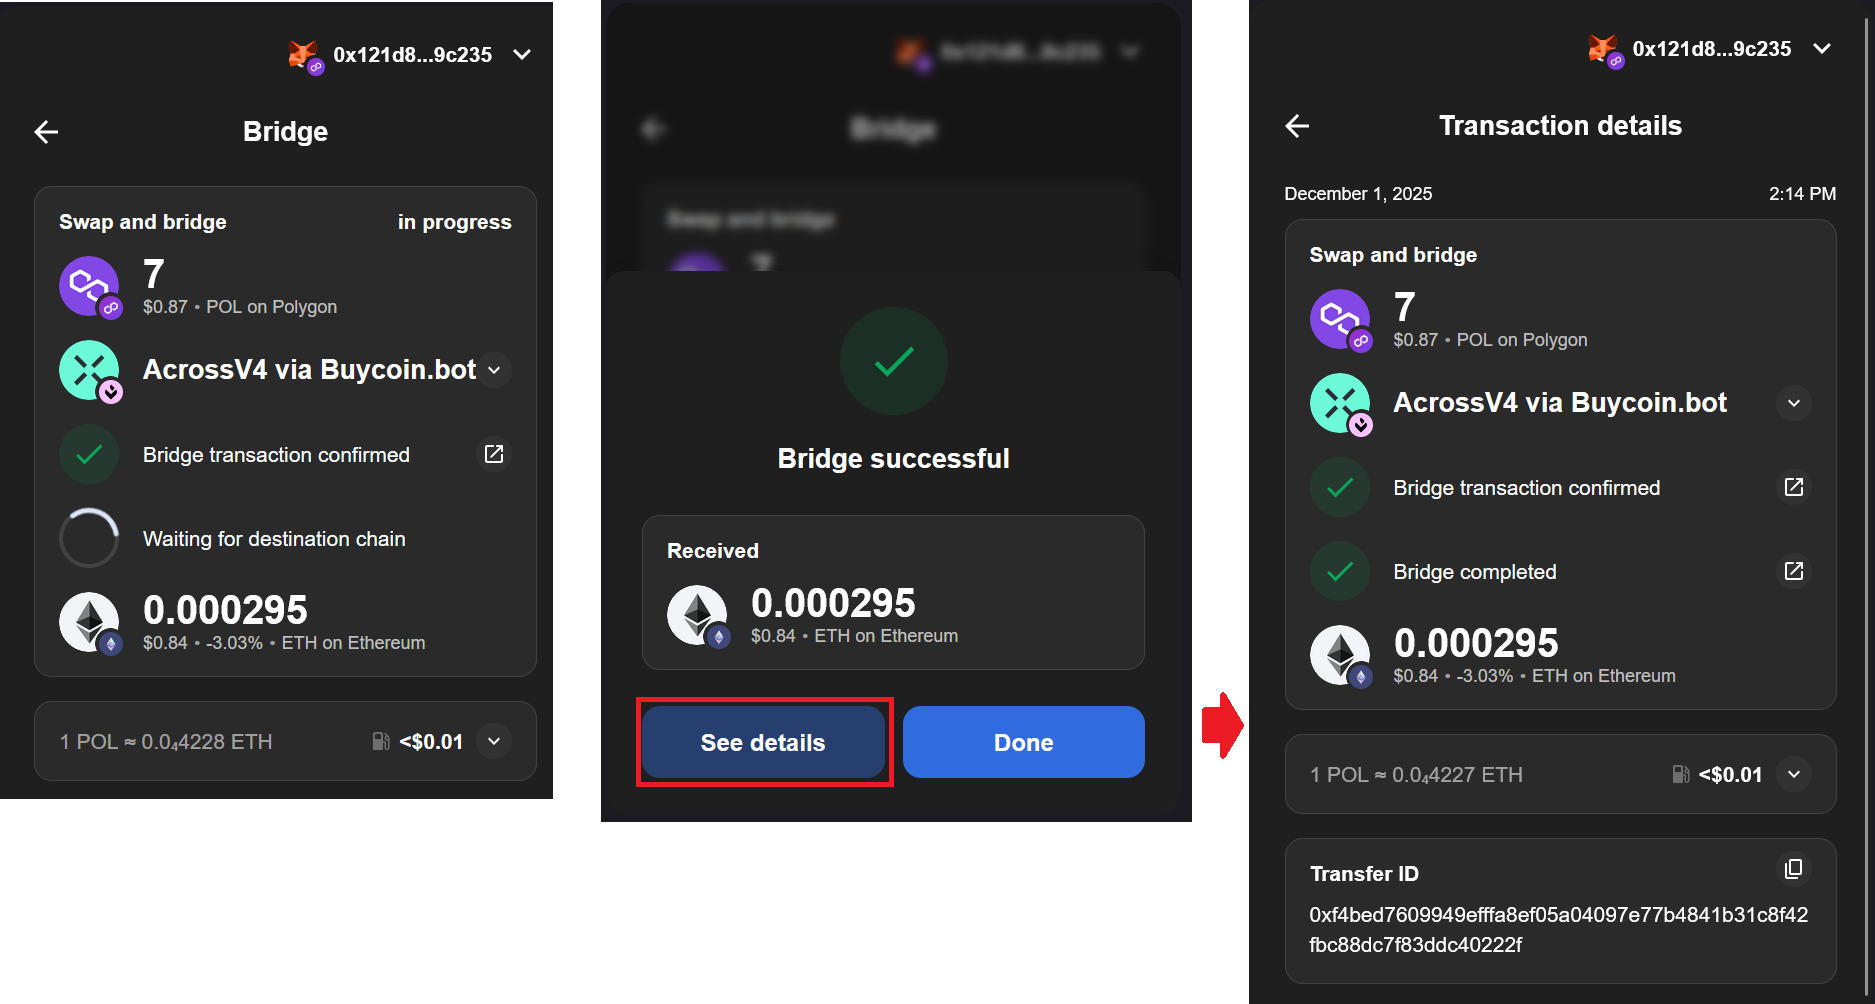Click POL token icon in Transaction details
This screenshot has height=1004, width=1875.
click(1340, 320)
